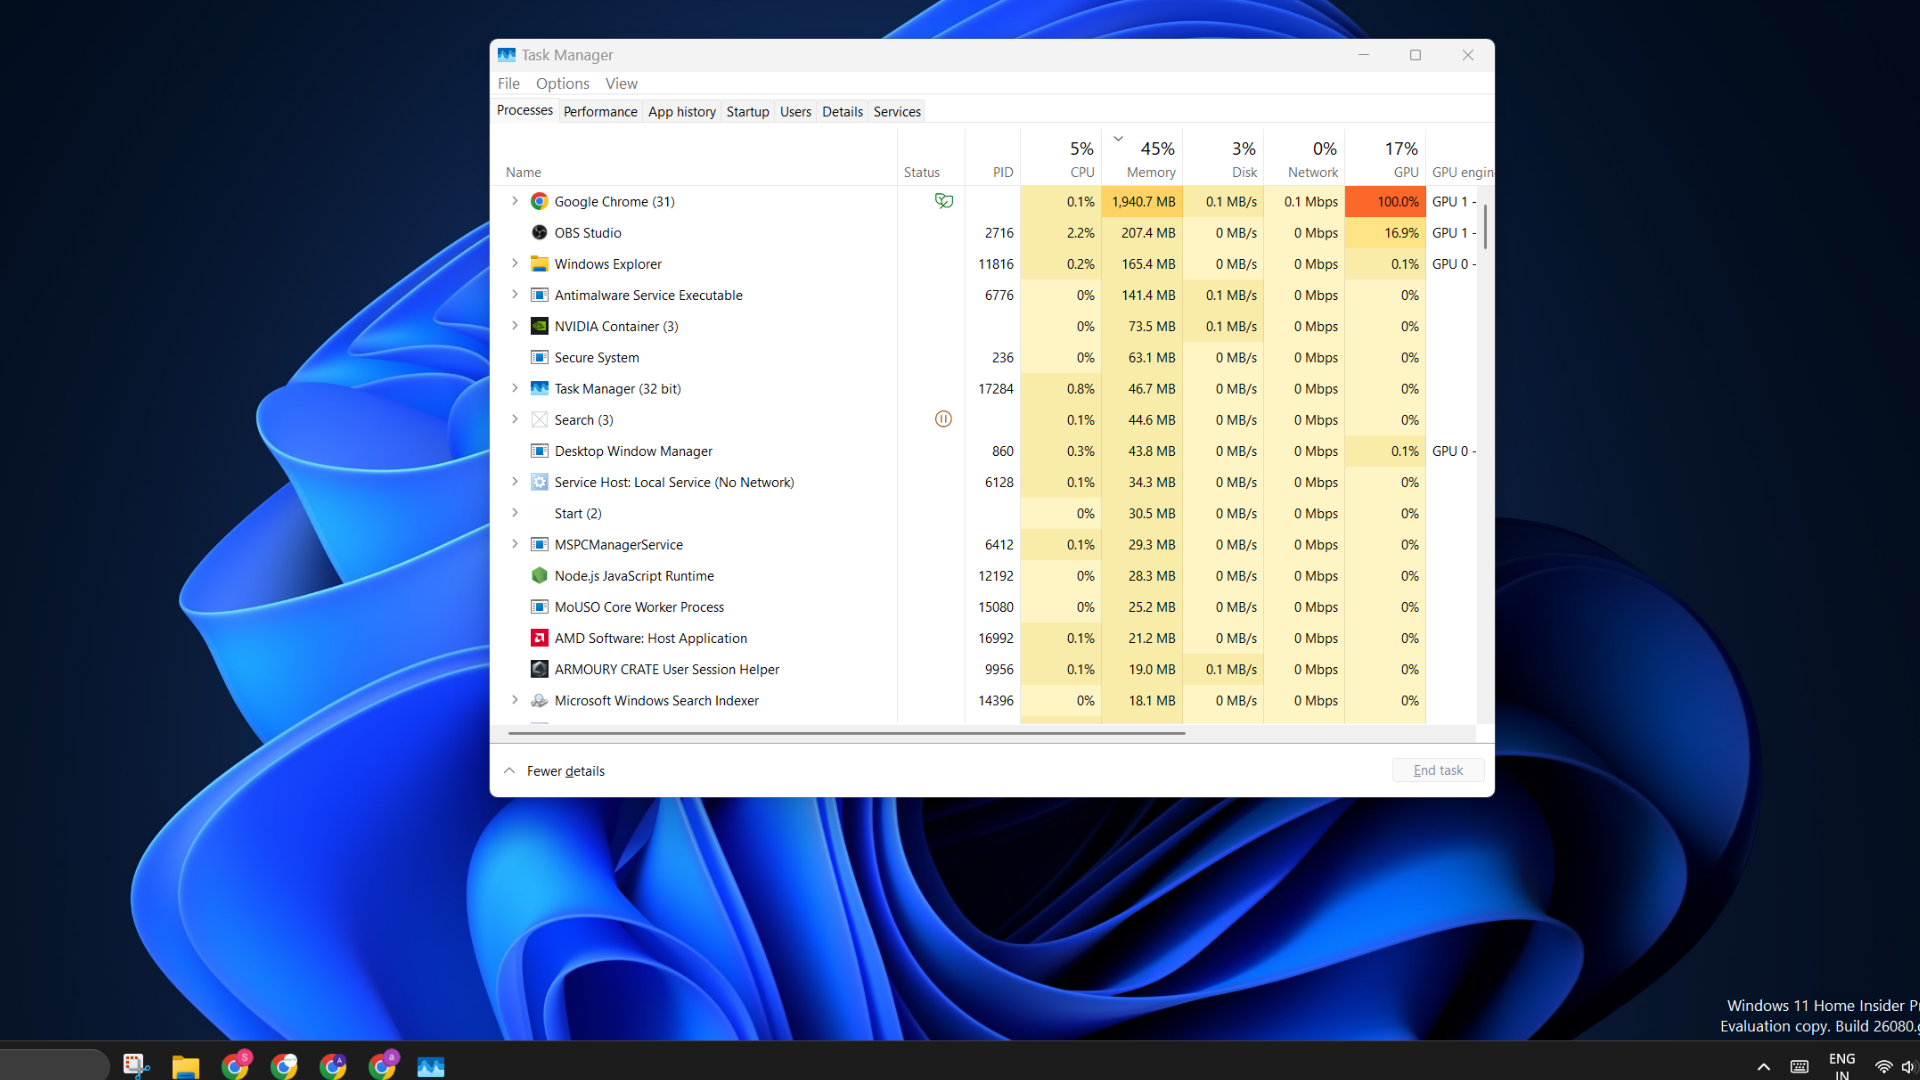Image resolution: width=1920 pixels, height=1080 pixels.
Task: Click the Node.js JavaScript Runtime icon
Action: click(539, 575)
